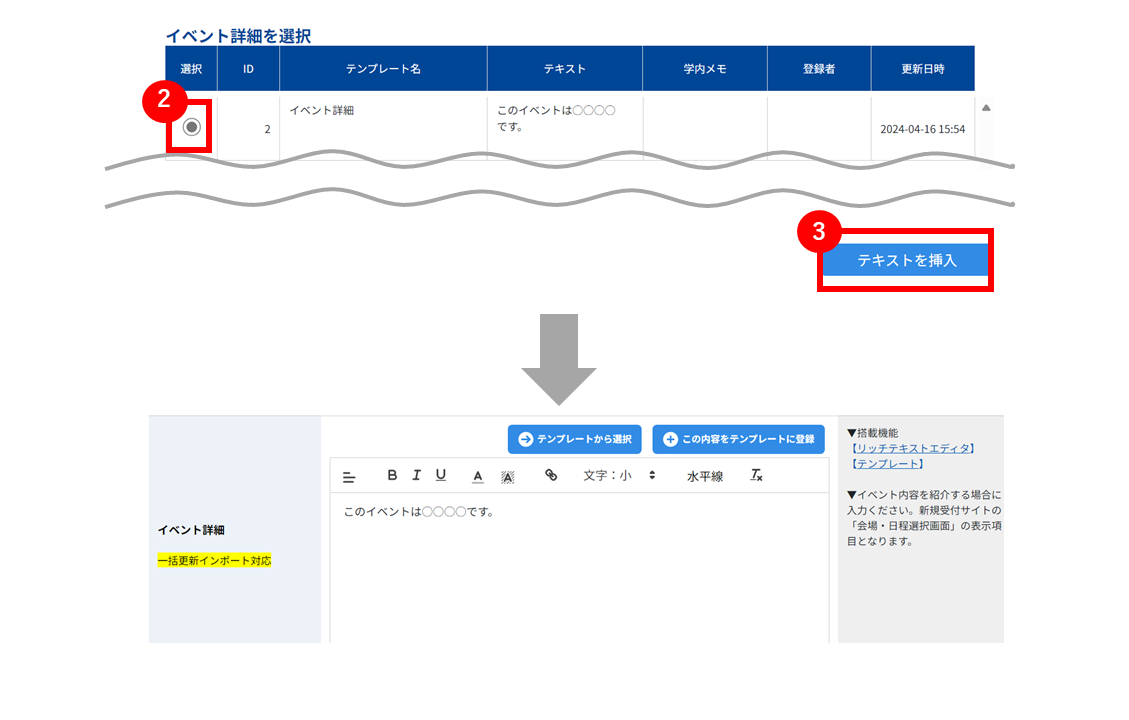Toggle bold formatting in the editor
The image size is (1129, 720).
click(x=392, y=475)
